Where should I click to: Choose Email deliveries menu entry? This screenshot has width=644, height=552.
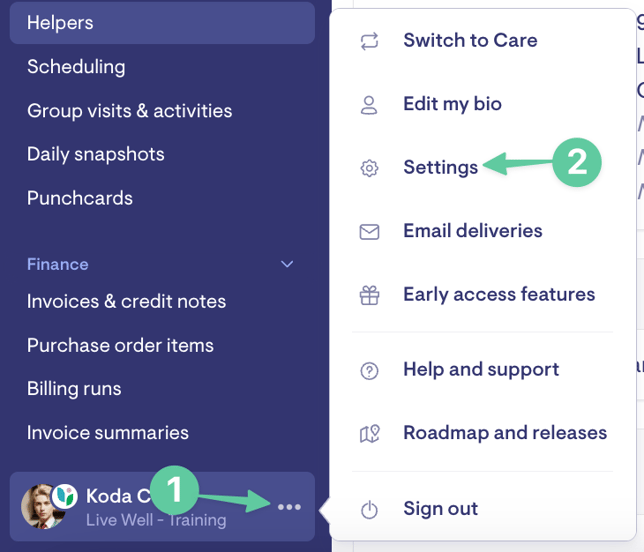[473, 231]
